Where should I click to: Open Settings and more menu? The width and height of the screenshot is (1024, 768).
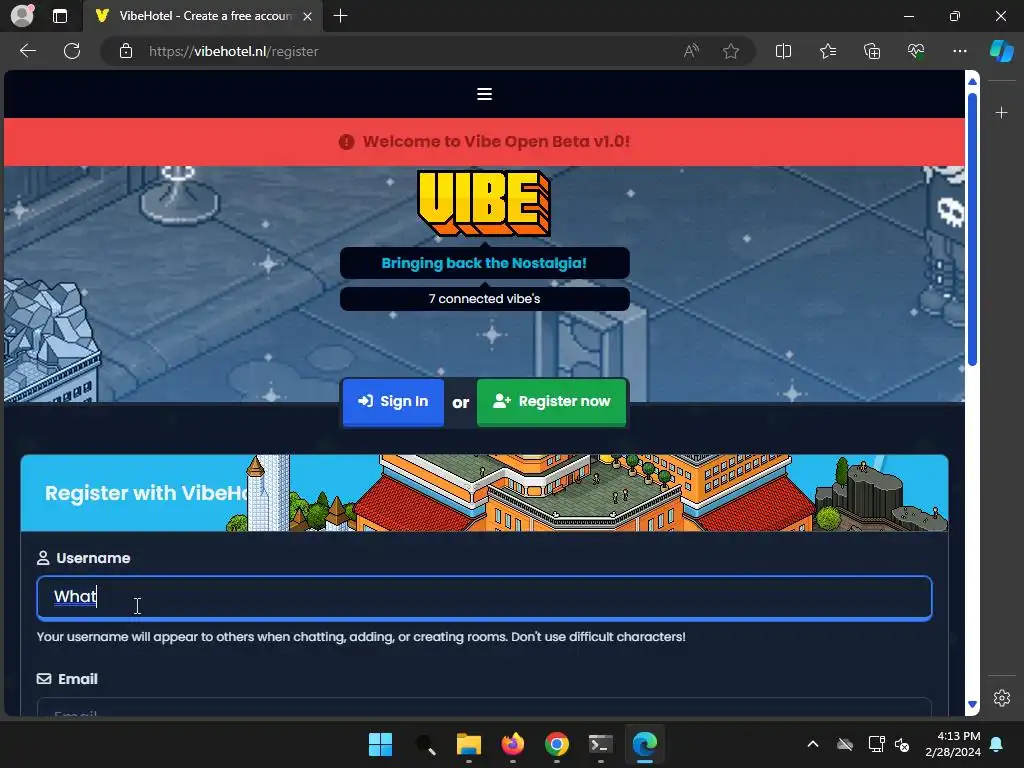click(x=959, y=51)
